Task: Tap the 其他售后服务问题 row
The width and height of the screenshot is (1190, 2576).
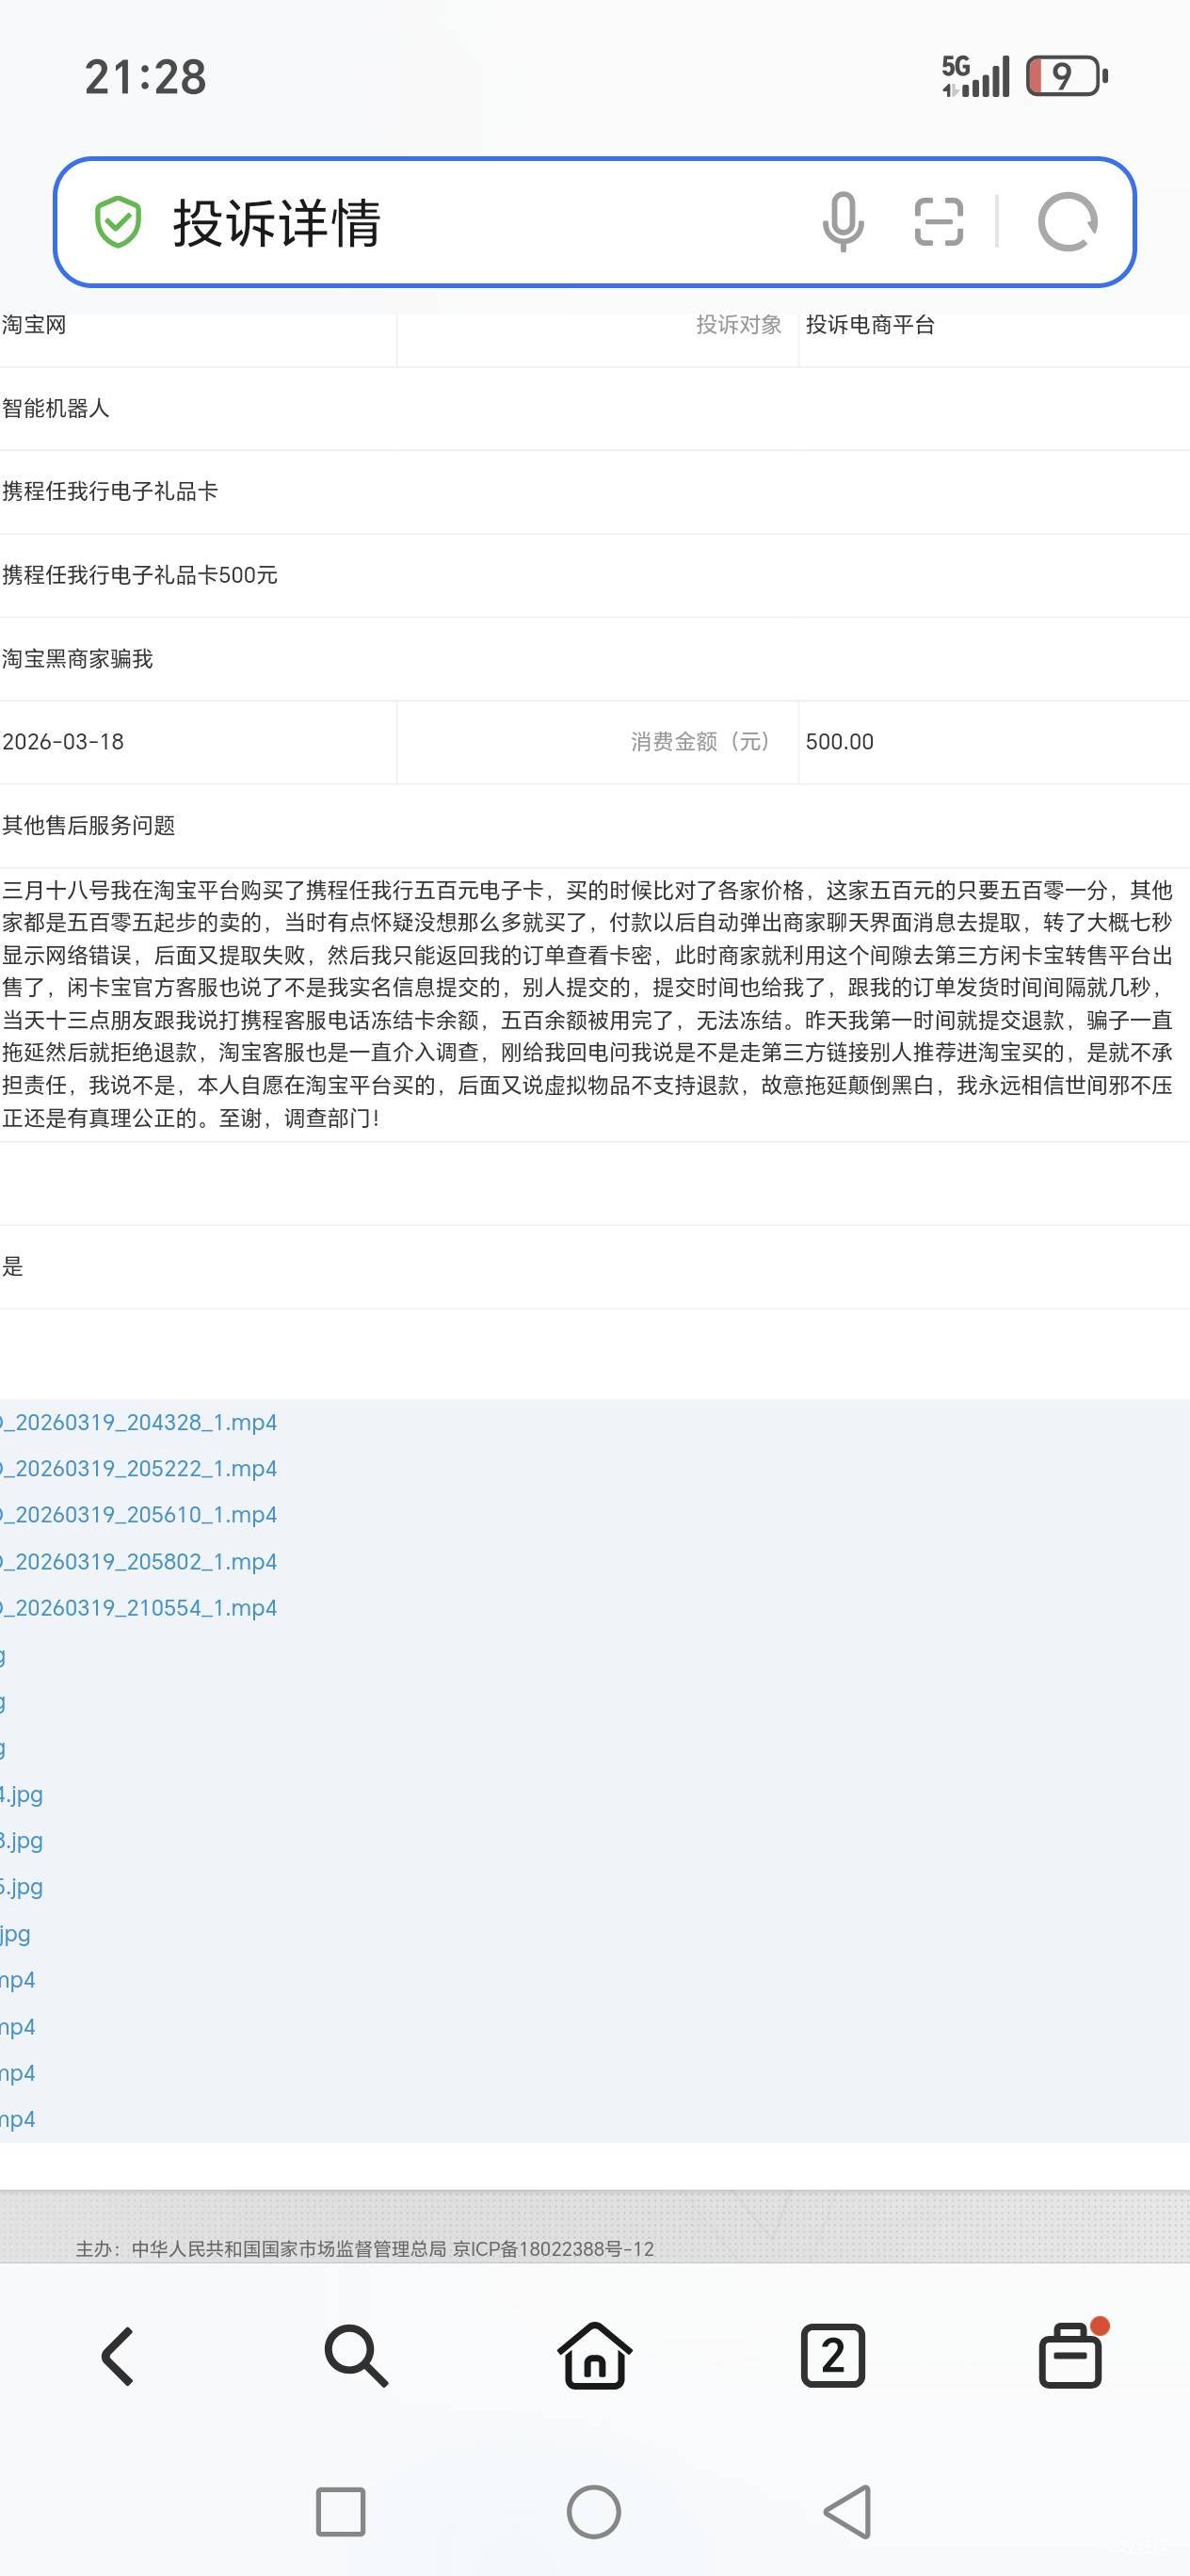Action: (x=595, y=825)
